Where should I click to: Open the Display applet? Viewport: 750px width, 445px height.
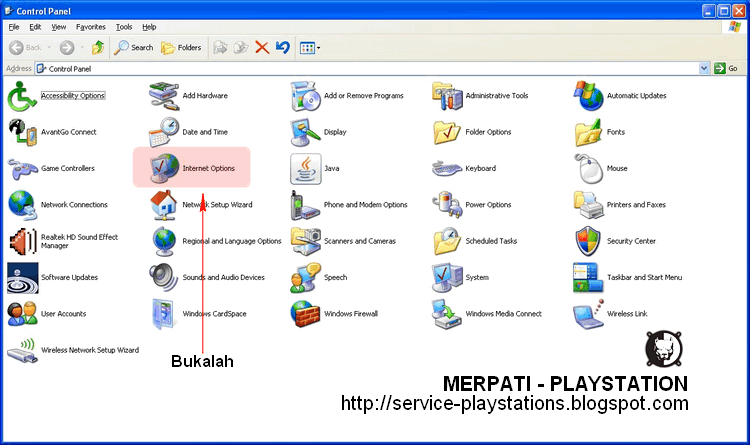point(305,132)
